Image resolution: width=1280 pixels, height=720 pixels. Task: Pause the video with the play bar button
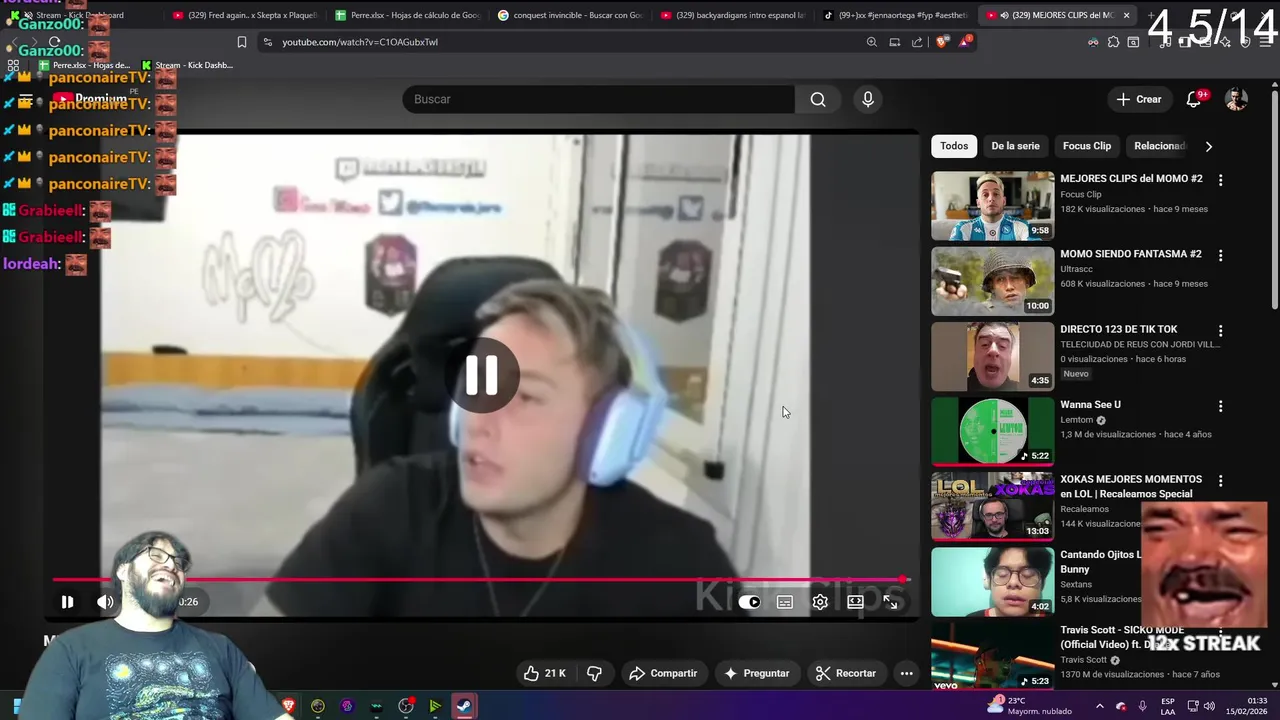tap(67, 602)
